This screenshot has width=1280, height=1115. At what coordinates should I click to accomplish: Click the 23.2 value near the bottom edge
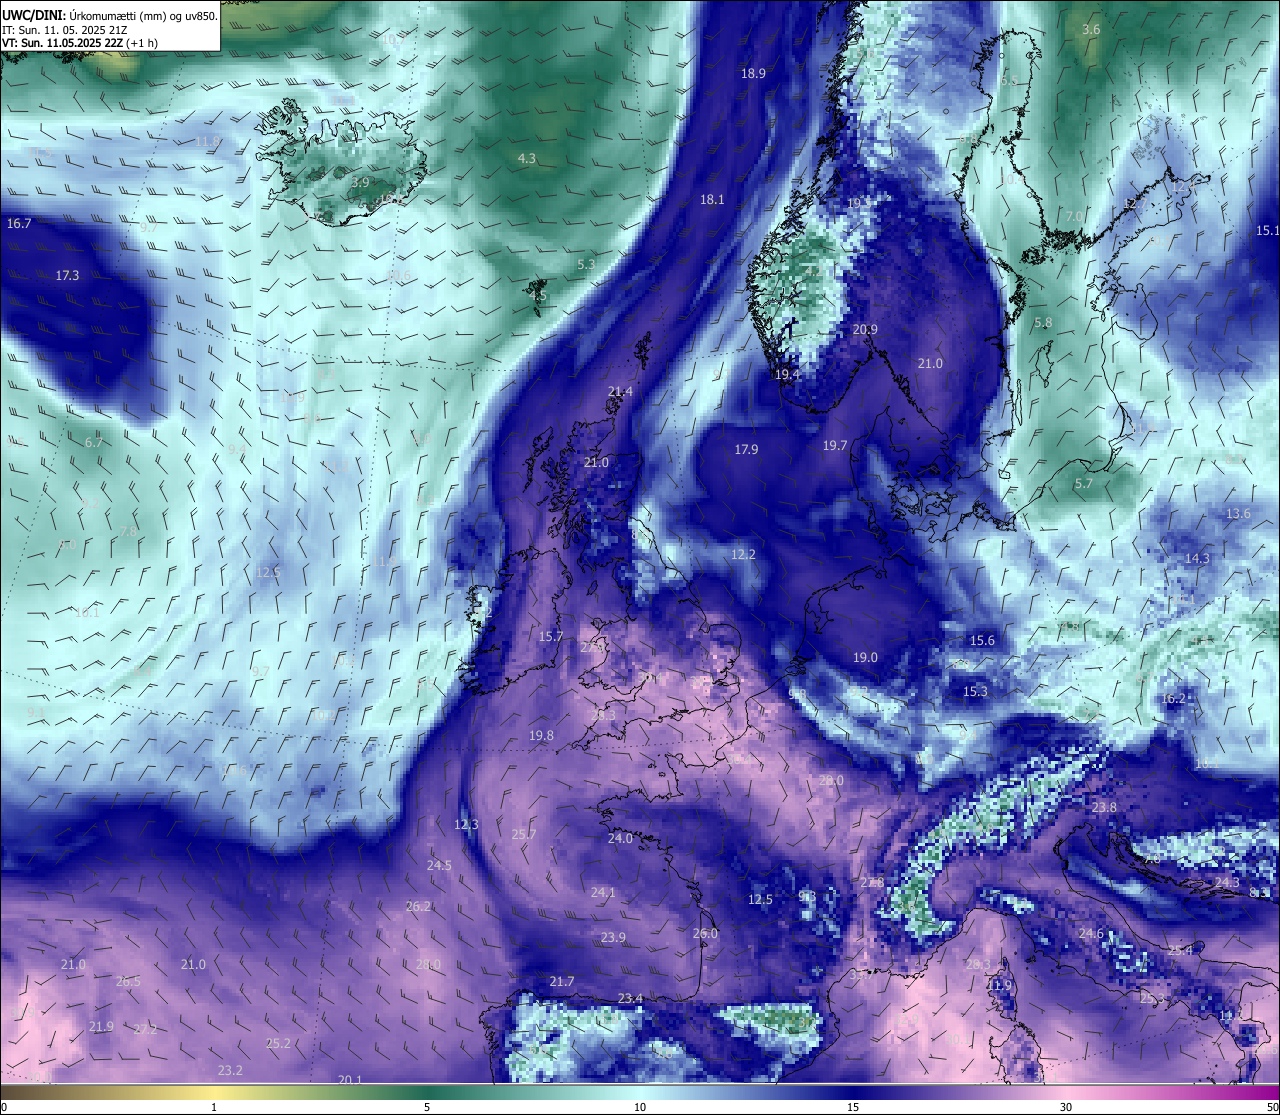coord(230,1071)
